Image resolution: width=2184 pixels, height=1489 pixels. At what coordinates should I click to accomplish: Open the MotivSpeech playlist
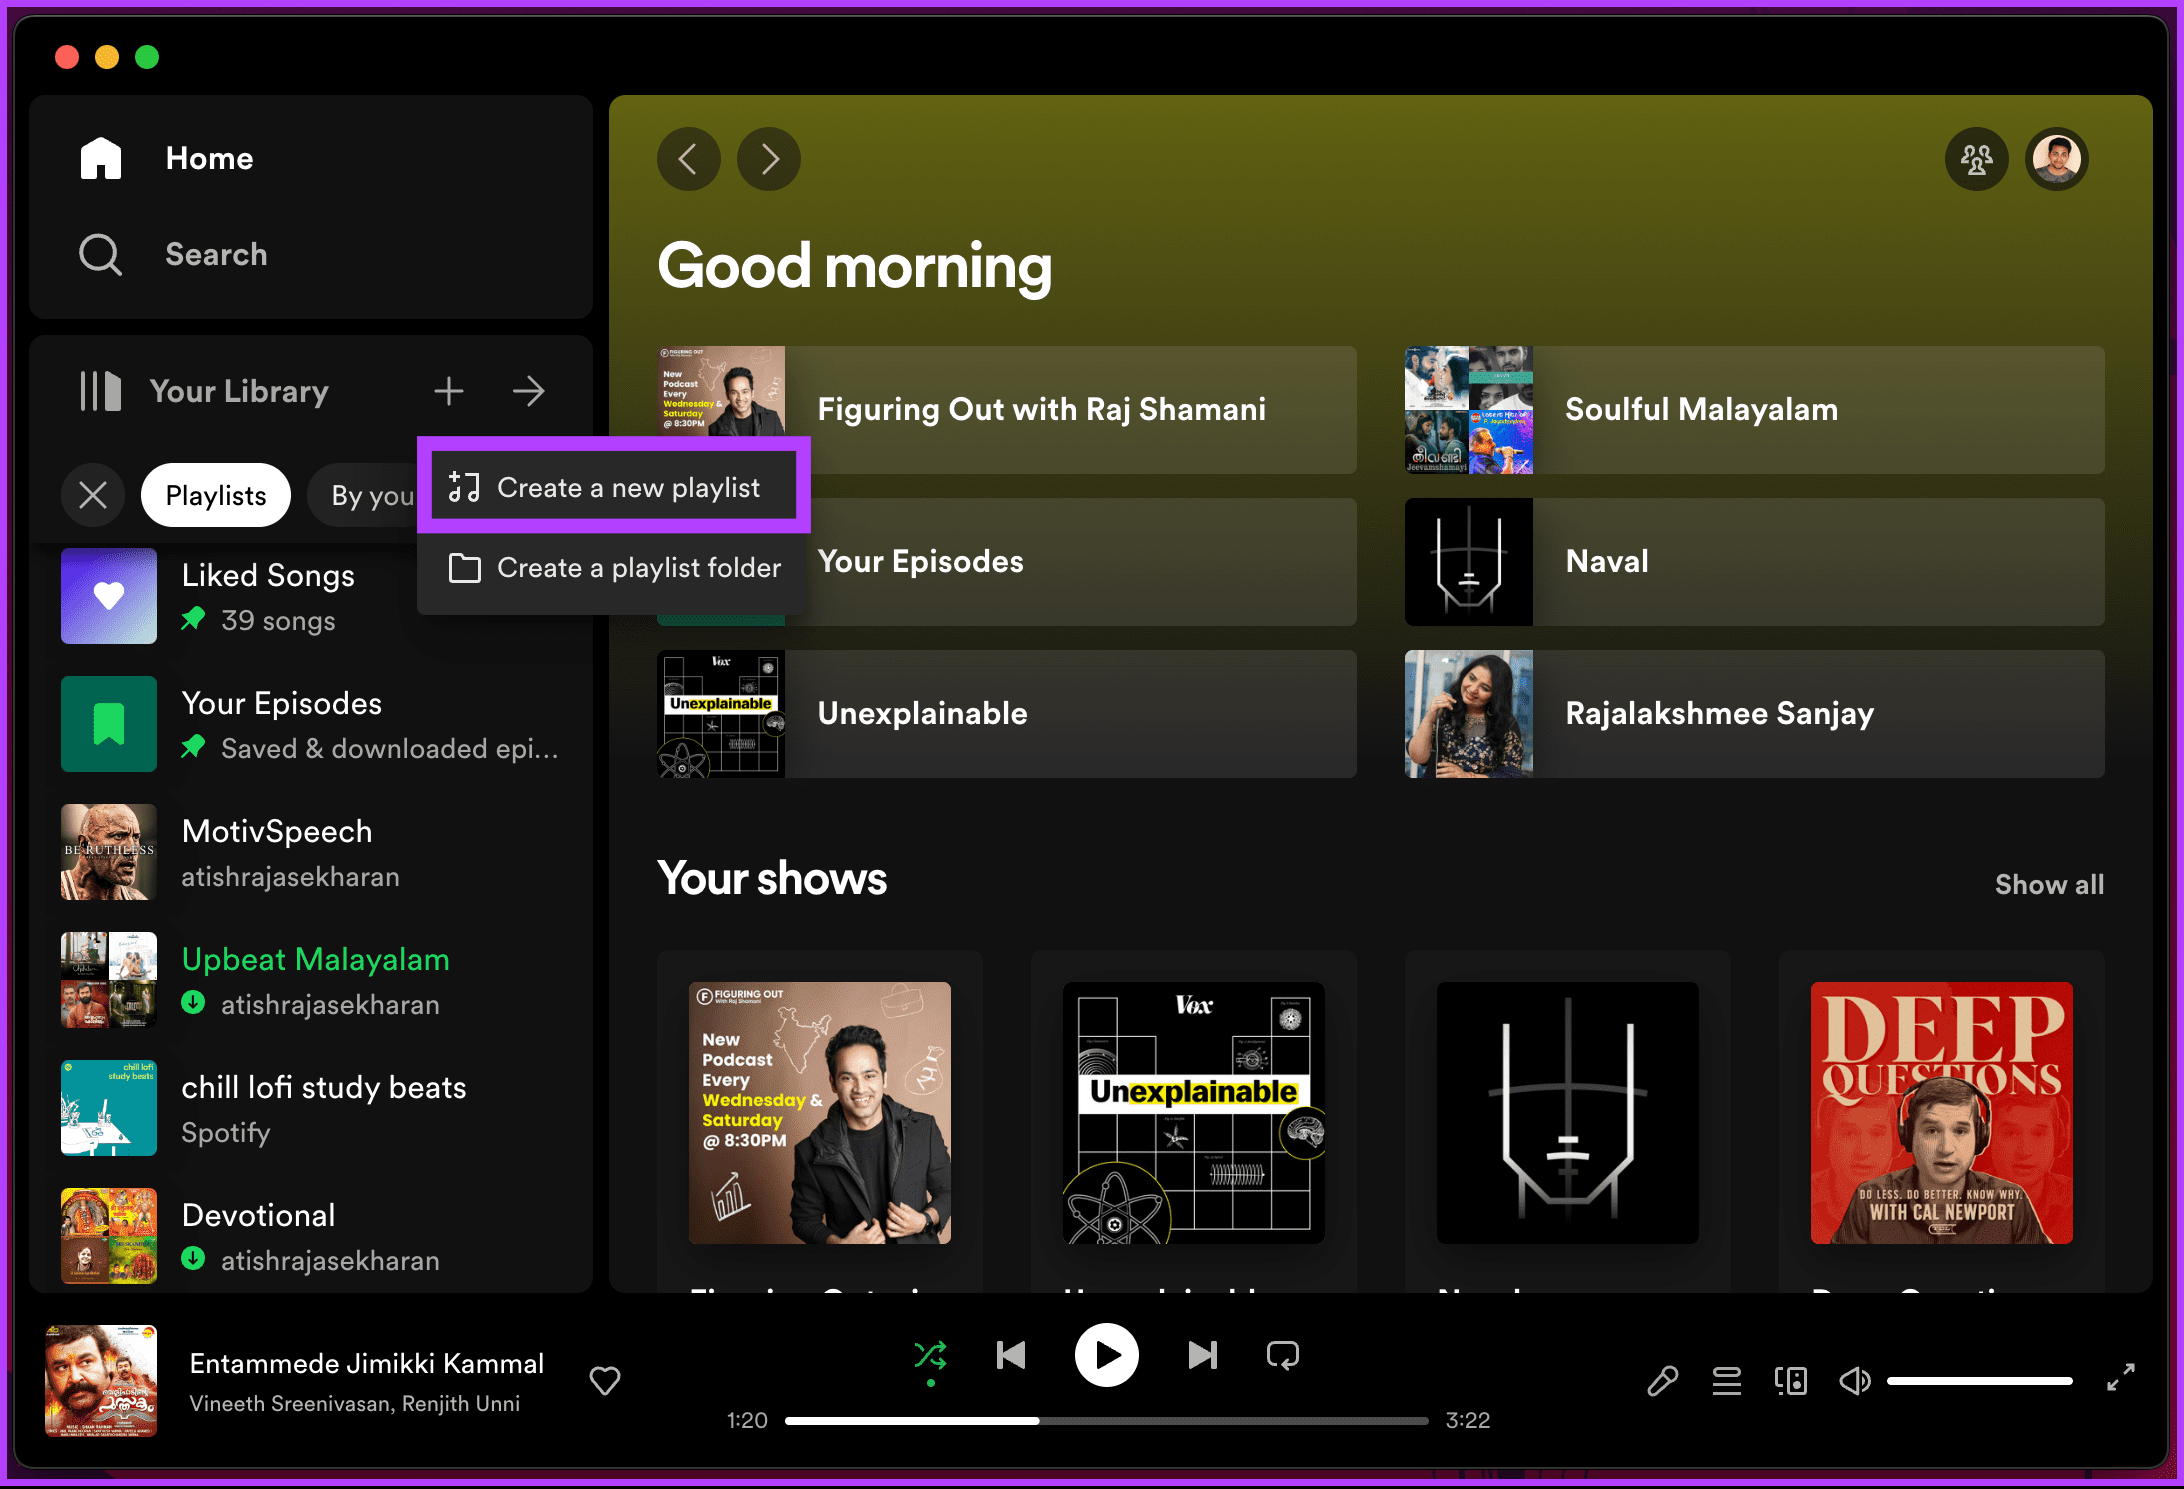tap(311, 852)
